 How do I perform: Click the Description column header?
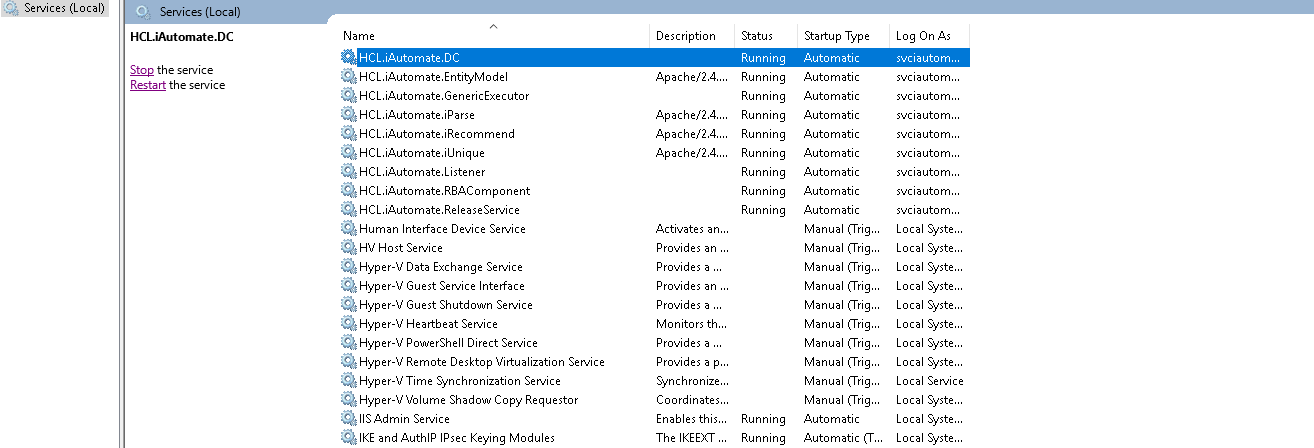[x=685, y=36]
